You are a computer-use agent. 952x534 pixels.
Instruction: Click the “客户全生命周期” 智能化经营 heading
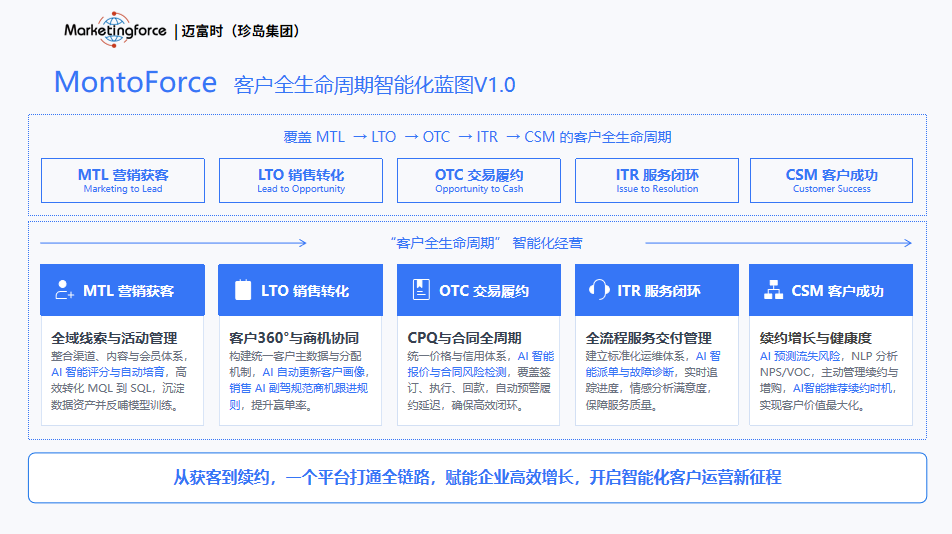[486, 243]
